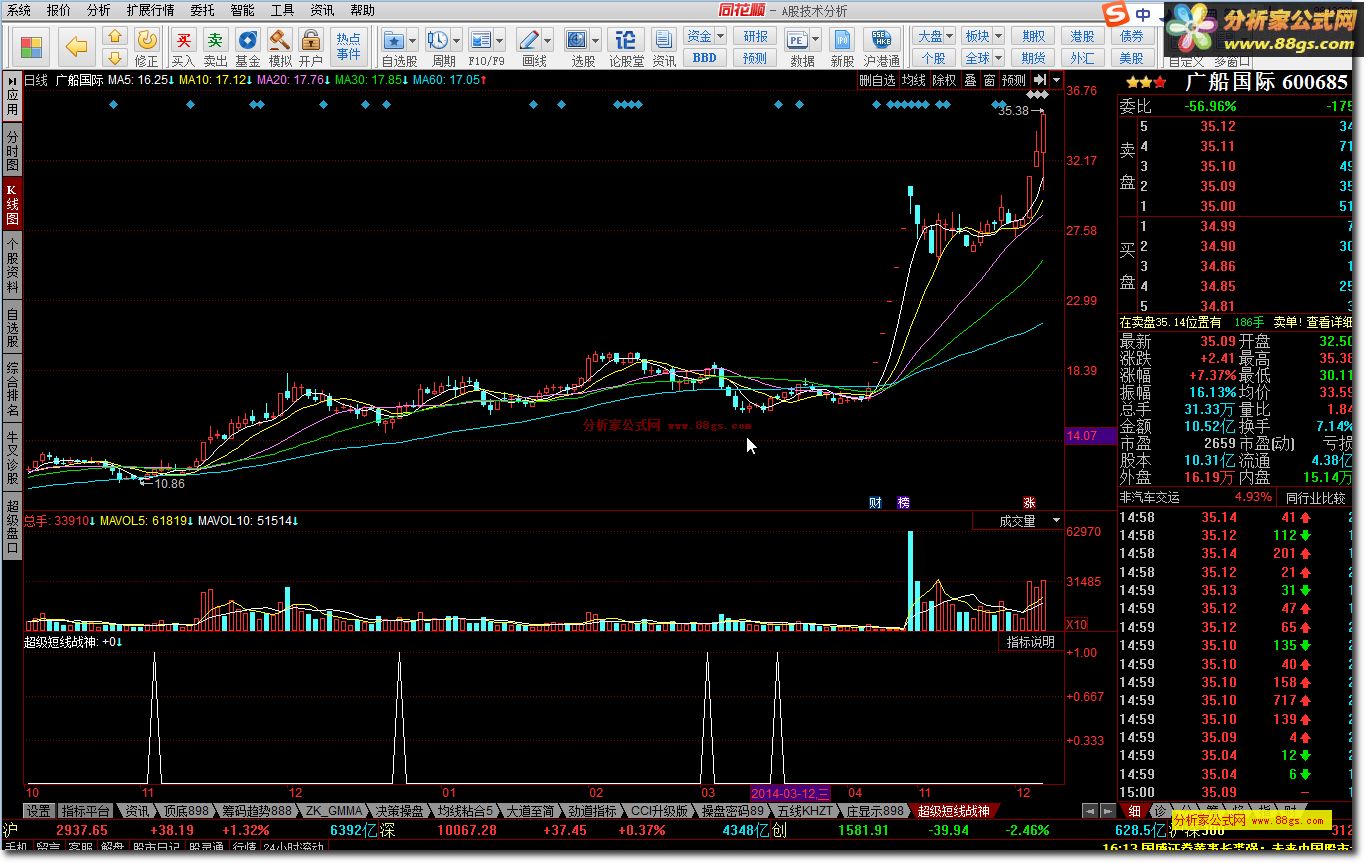
Task: Open the 智能 menu
Action: 242,10
